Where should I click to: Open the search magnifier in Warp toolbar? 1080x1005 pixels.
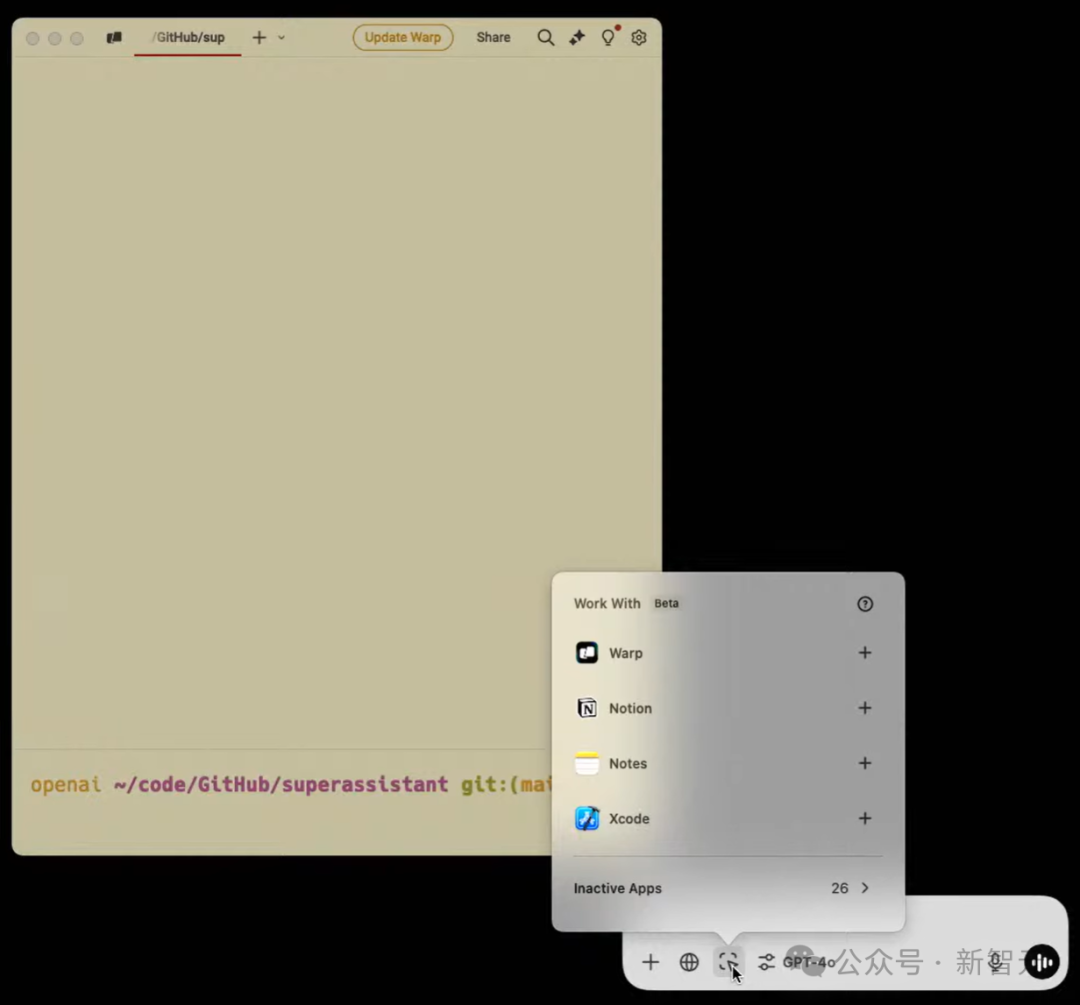coord(546,37)
